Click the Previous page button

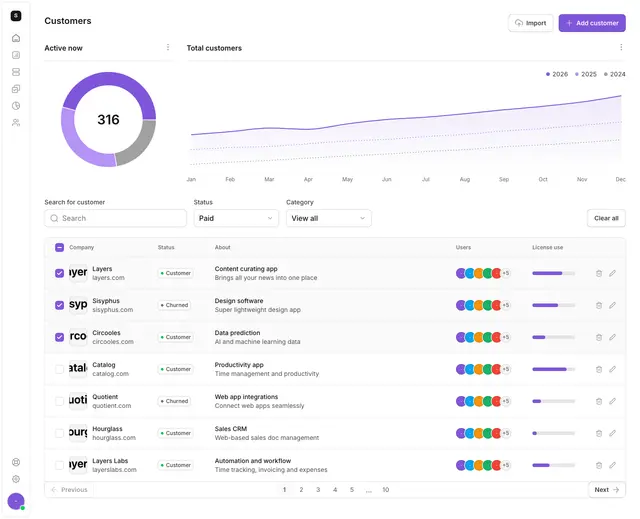[x=69, y=490]
